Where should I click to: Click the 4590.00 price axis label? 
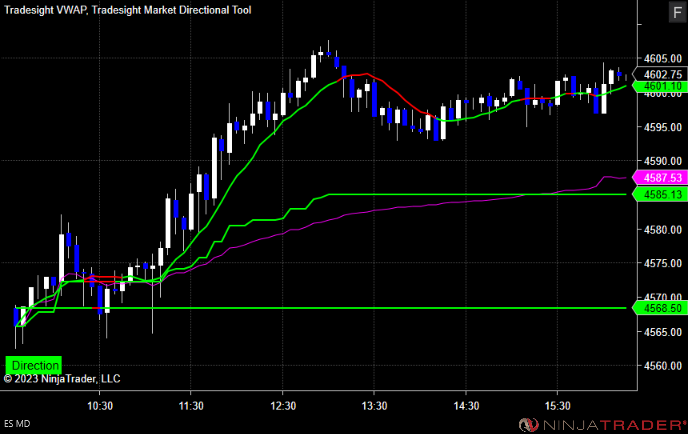(x=663, y=161)
